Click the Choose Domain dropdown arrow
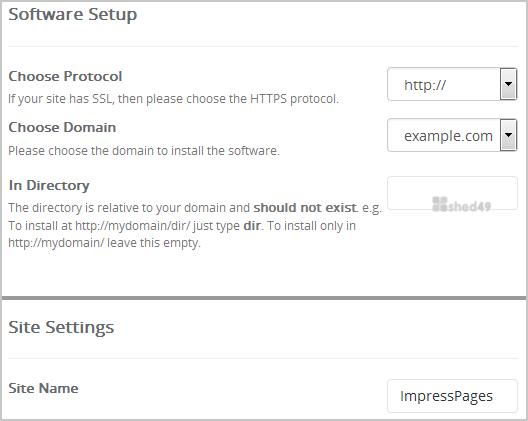 coord(508,135)
